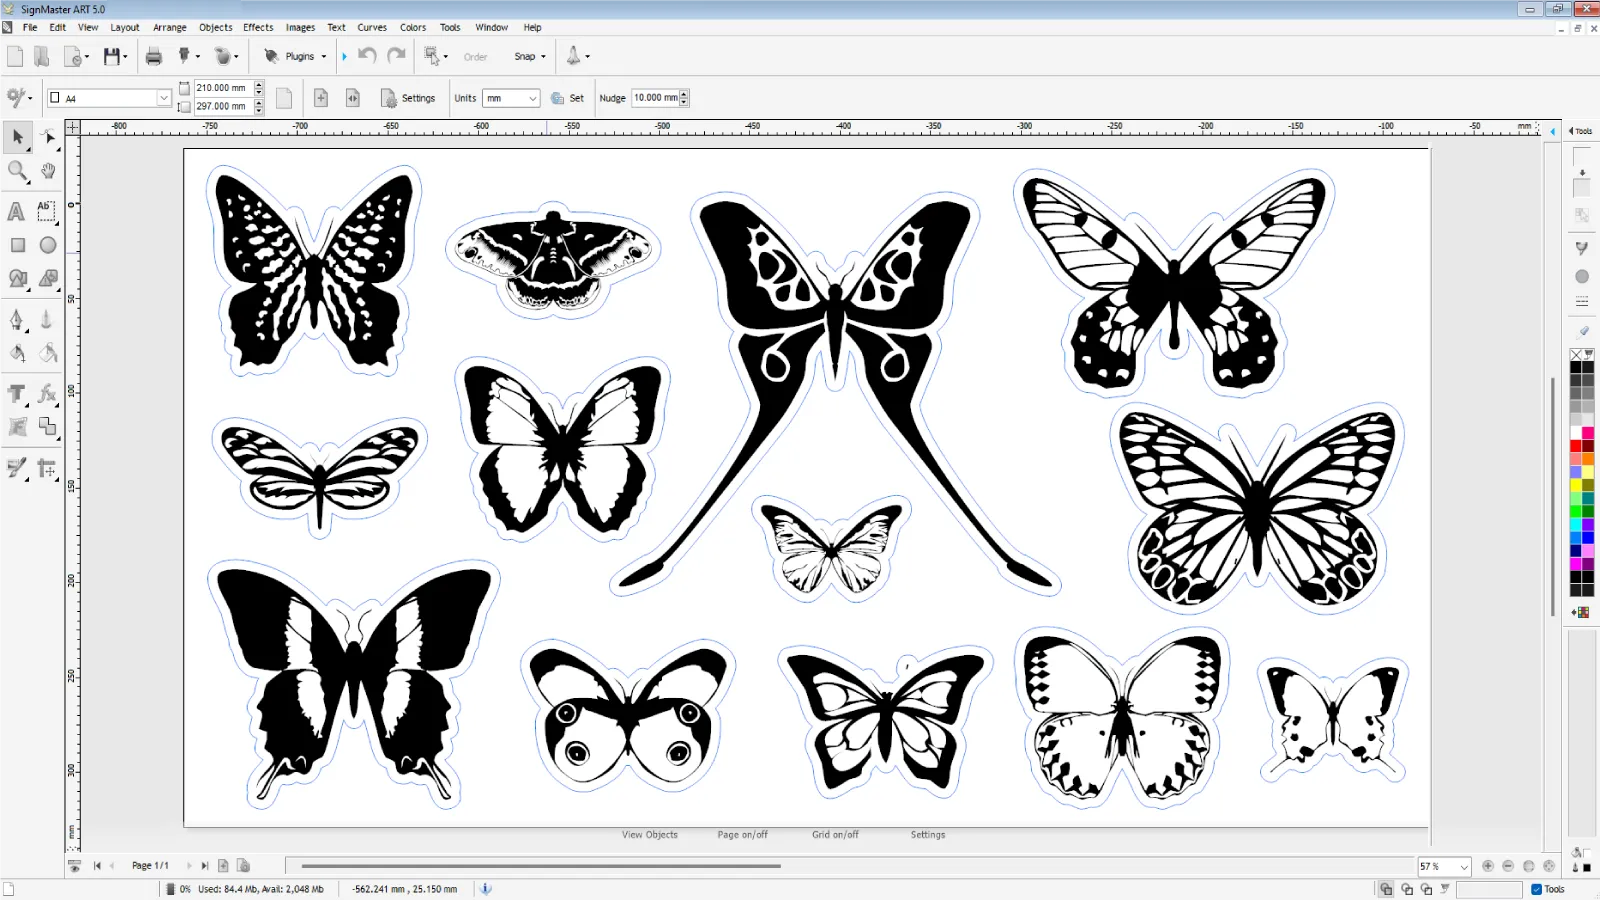Image resolution: width=1600 pixels, height=900 pixels.
Task: Choose the Ellipse shape tool
Action: click(47, 245)
